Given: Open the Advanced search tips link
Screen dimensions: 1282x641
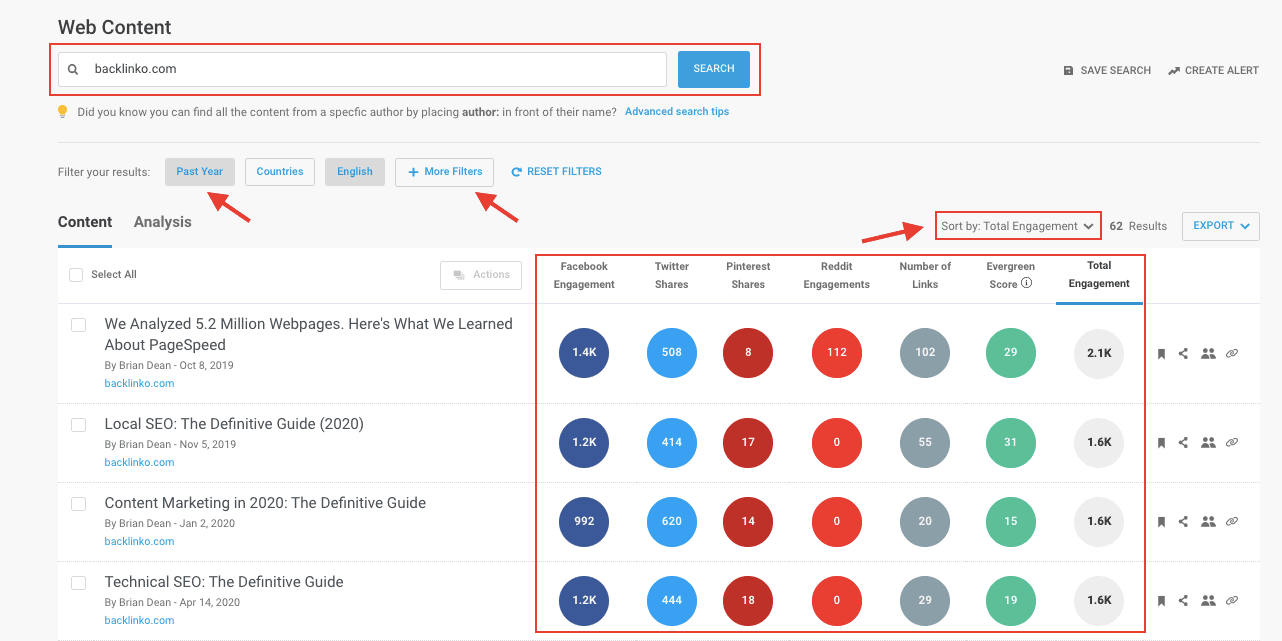Looking at the screenshot, I should click(677, 112).
